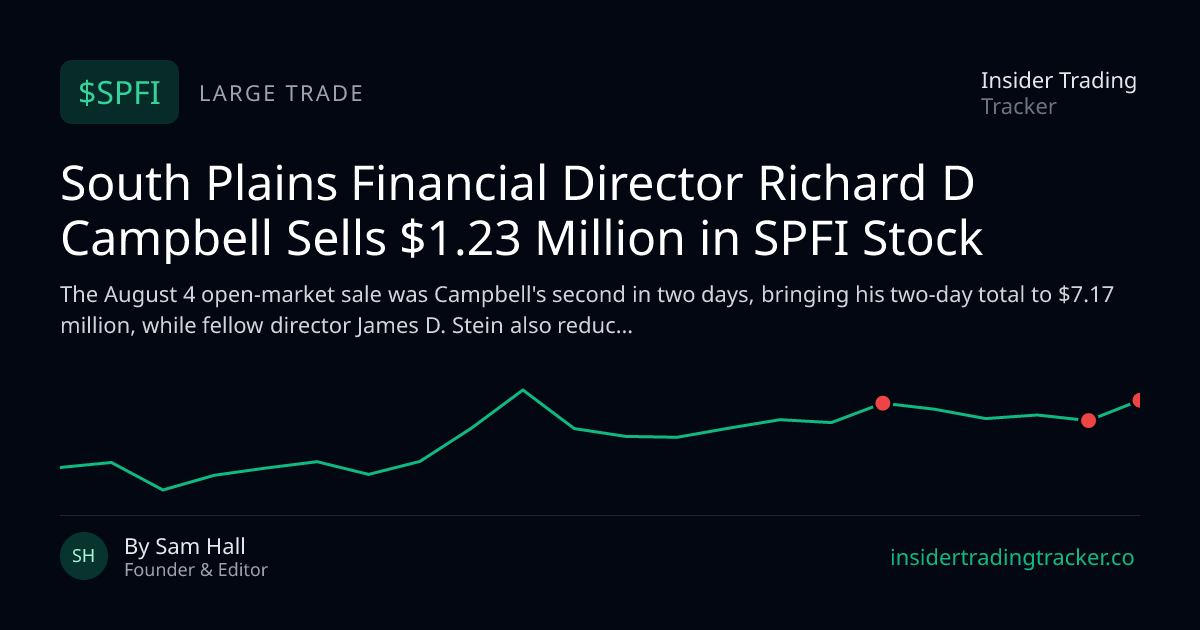1200x630 pixels.
Task: Select the SH author avatar circle
Action: pyautogui.click(x=84, y=556)
